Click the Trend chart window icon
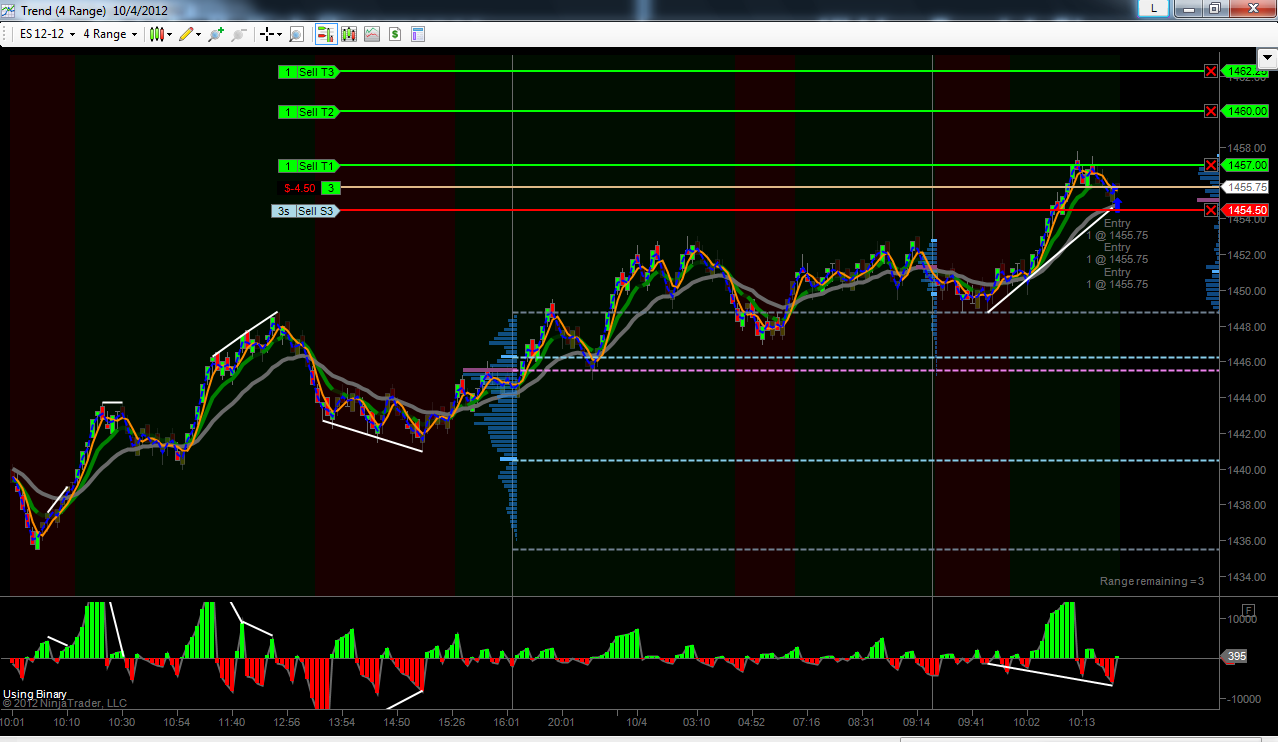This screenshot has height=742, width=1278. [9, 9]
